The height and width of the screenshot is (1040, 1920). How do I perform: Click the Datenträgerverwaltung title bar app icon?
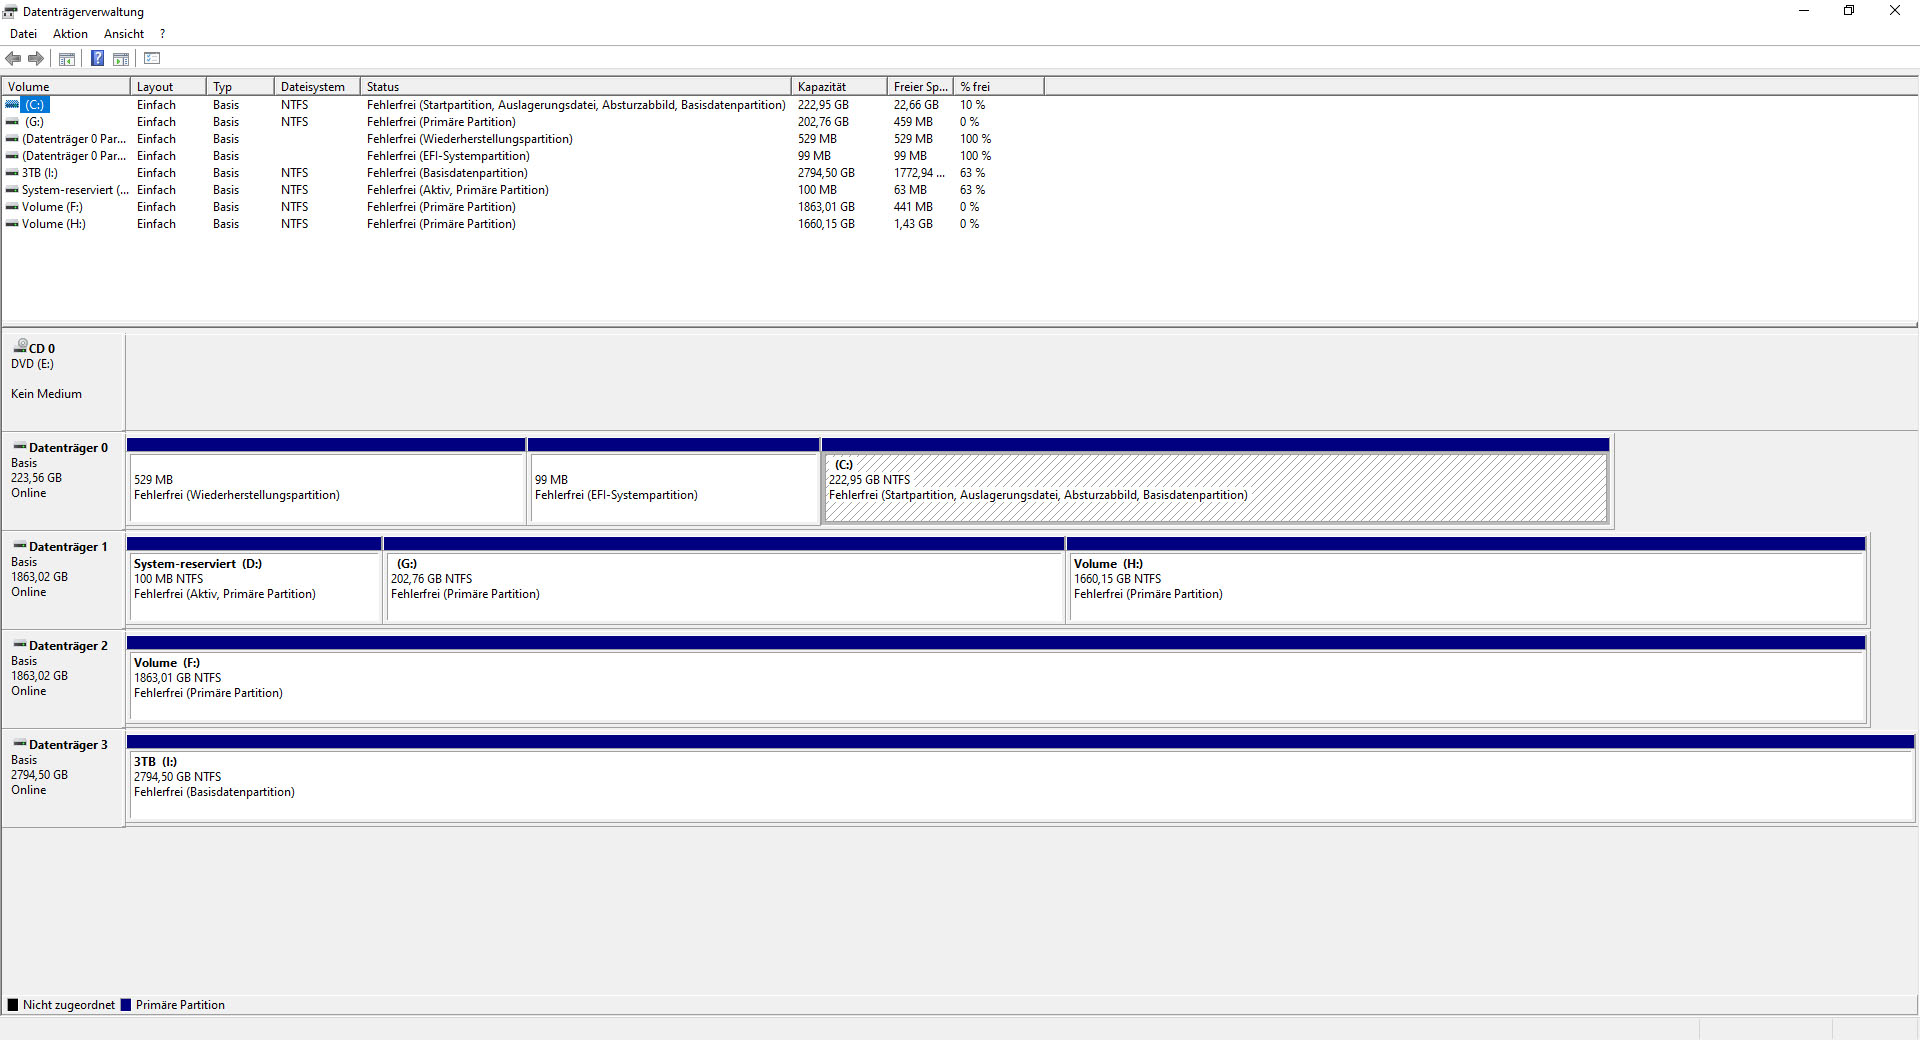point(11,11)
